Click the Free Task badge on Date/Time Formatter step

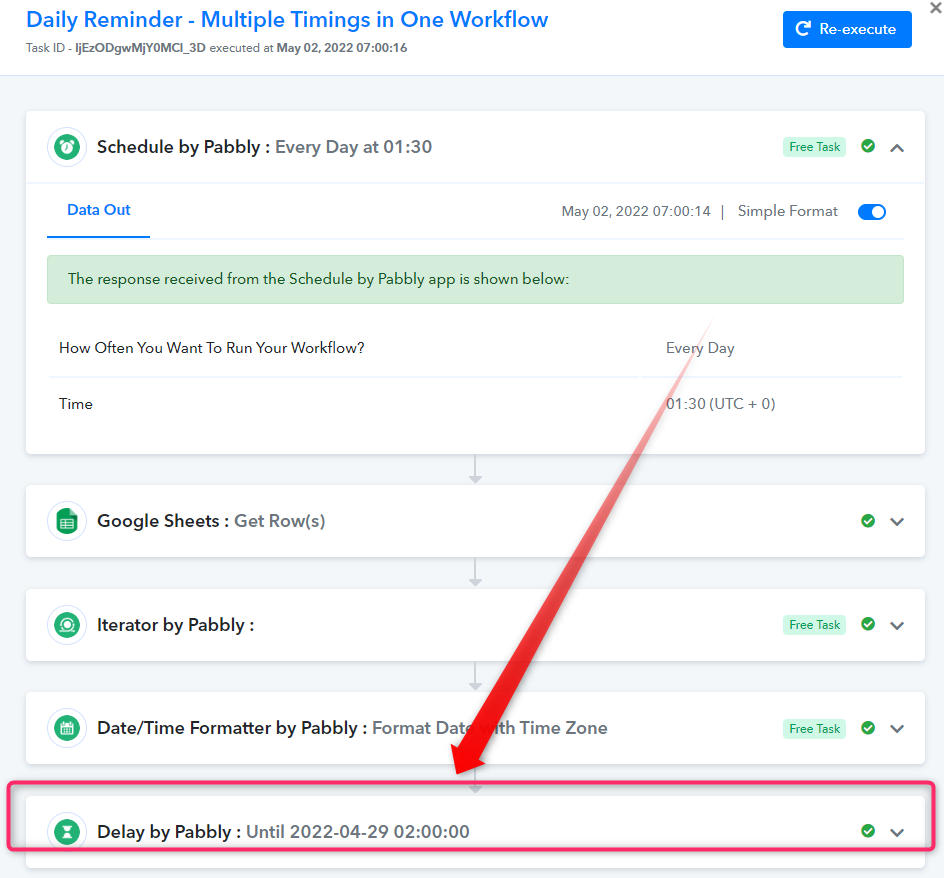[814, 729]
